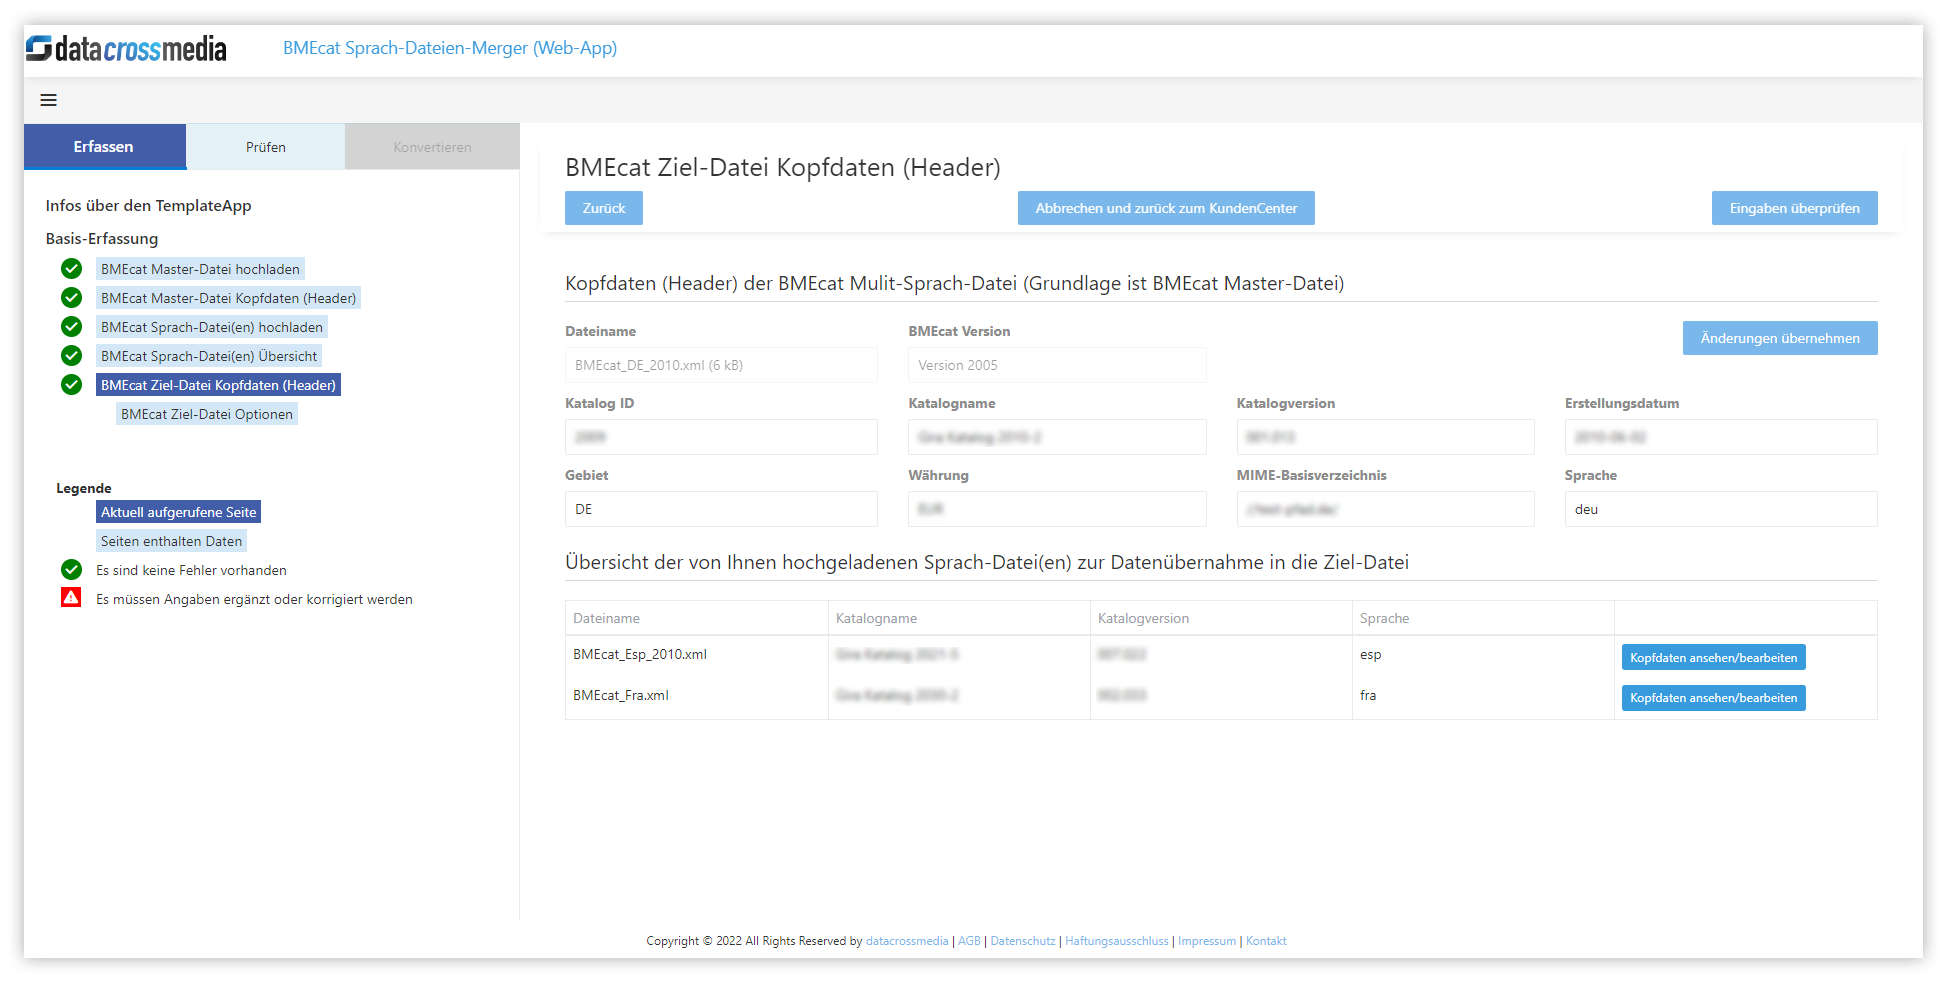1947x982 pixels.
Task: Open BMEcat Master-Datei hochladen step
Action: click(200, 269)
